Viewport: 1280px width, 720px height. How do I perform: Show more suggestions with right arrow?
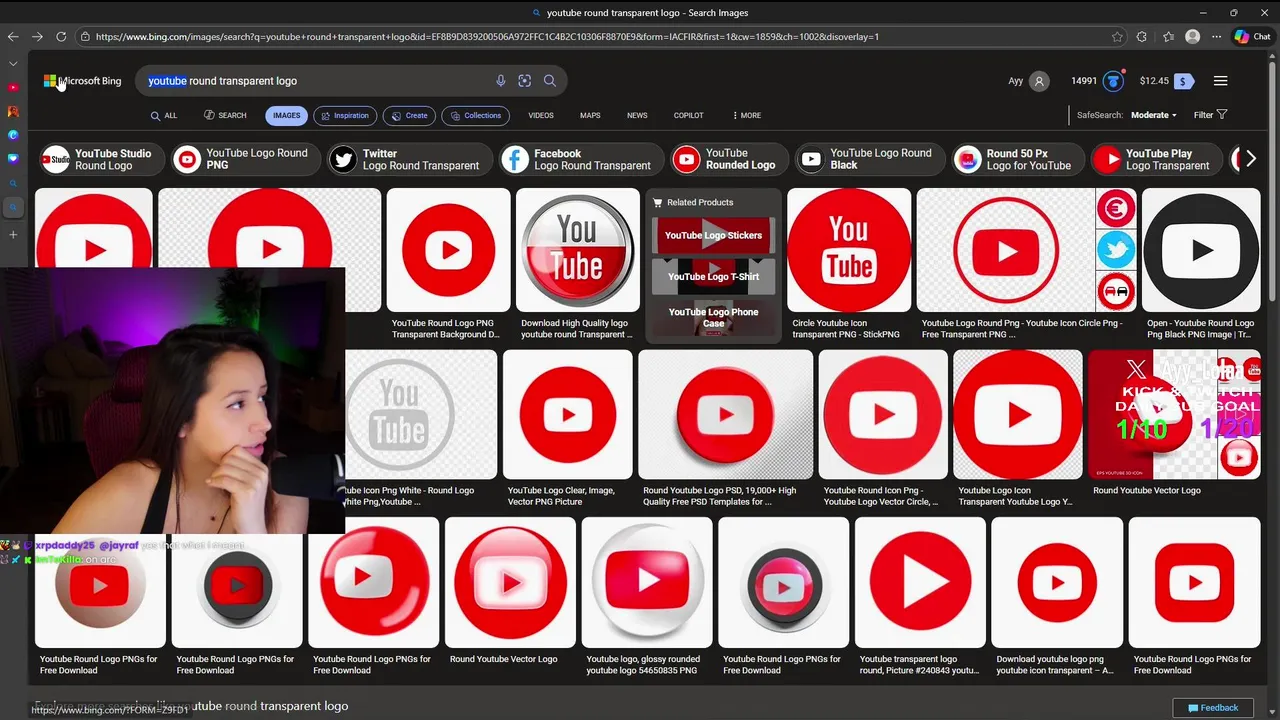(1250, 159)
